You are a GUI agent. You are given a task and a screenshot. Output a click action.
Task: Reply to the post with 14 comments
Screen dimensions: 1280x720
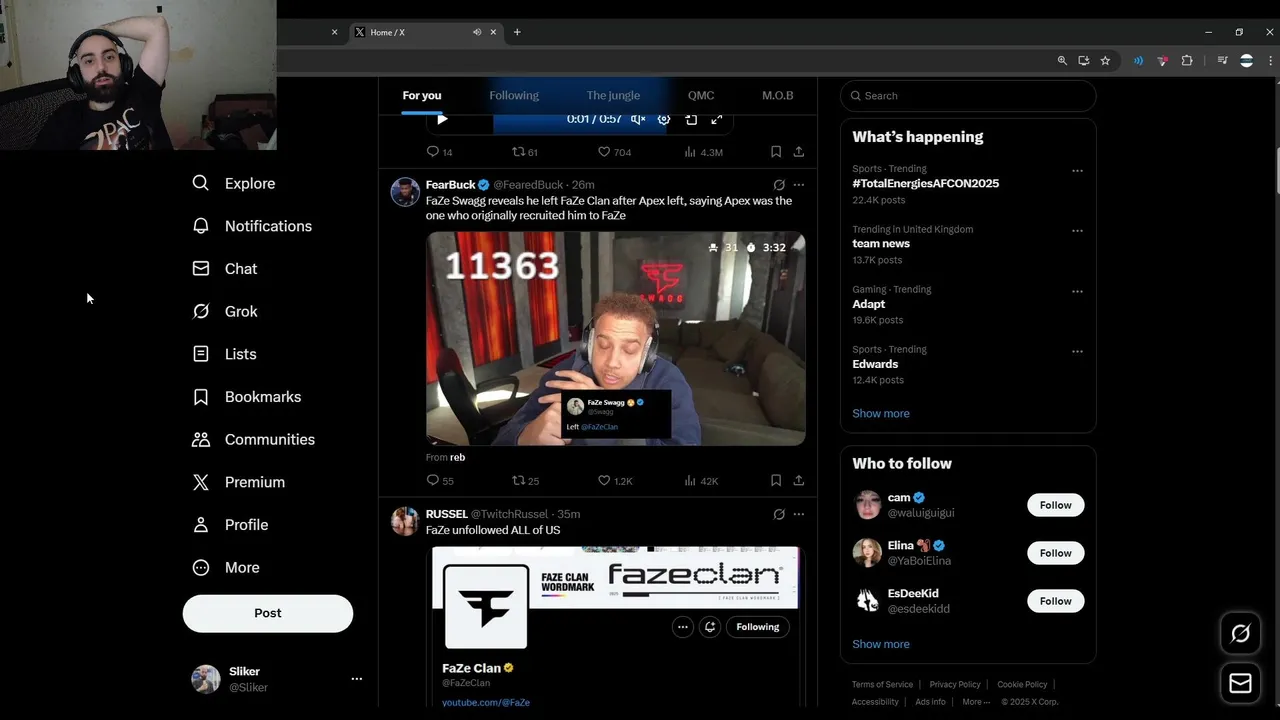click(440, 152)
